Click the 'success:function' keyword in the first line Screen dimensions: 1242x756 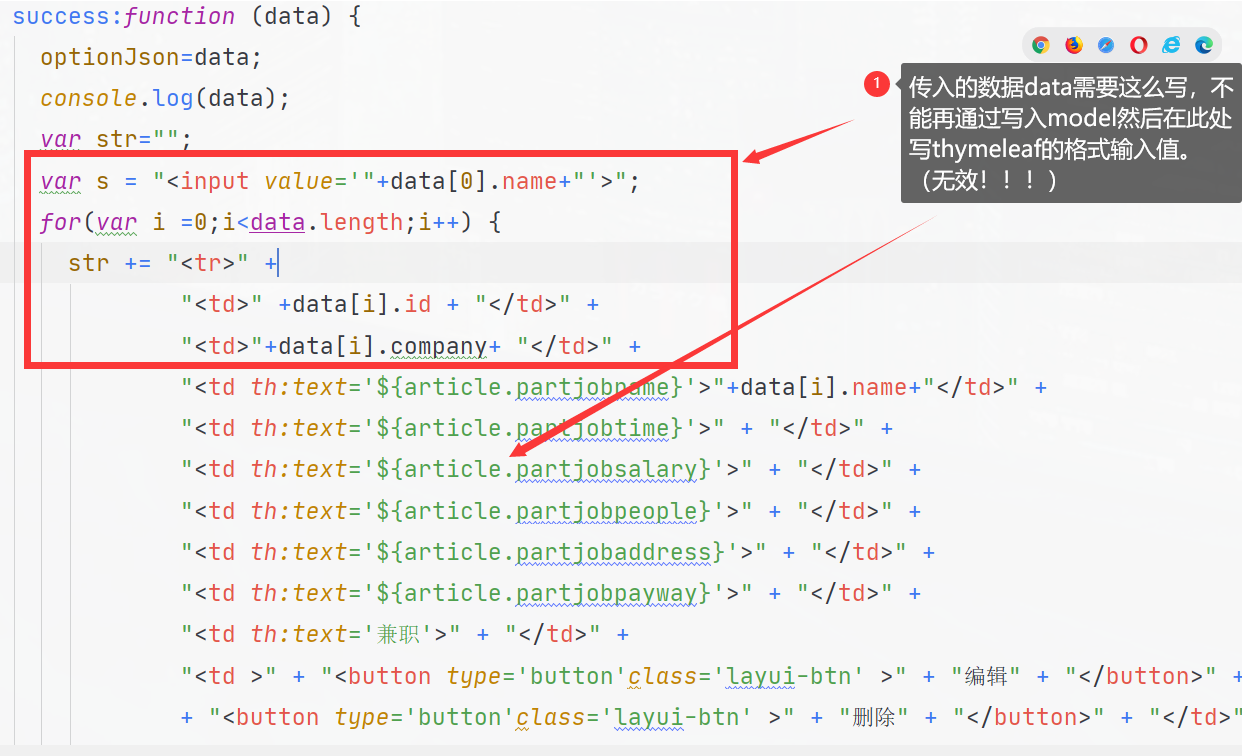[124, 17]
